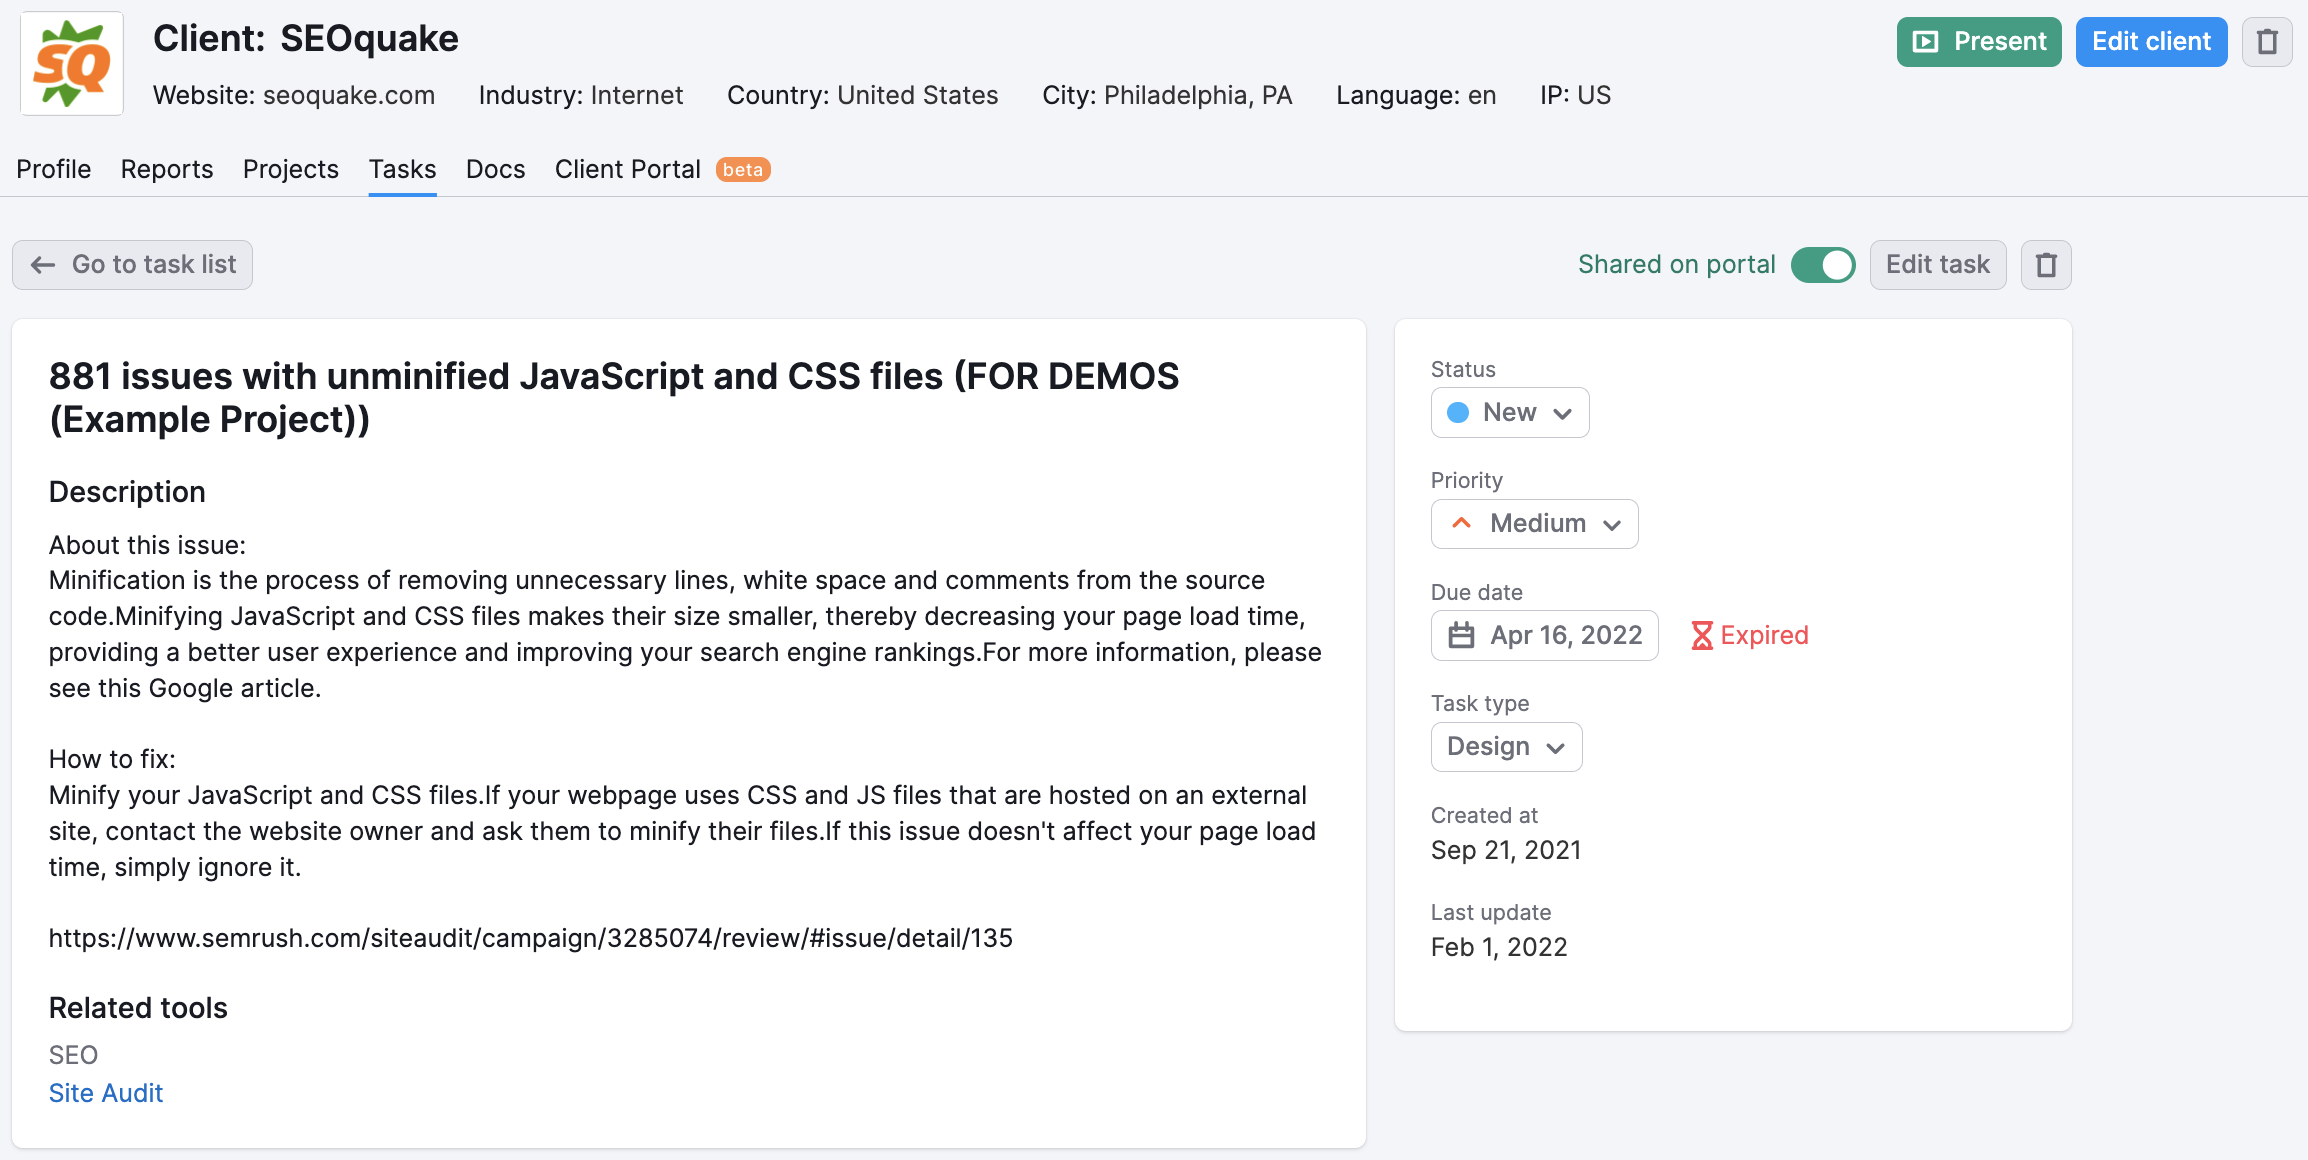
Task: Delete client using top trash icon
Action: coord(2267,42)
